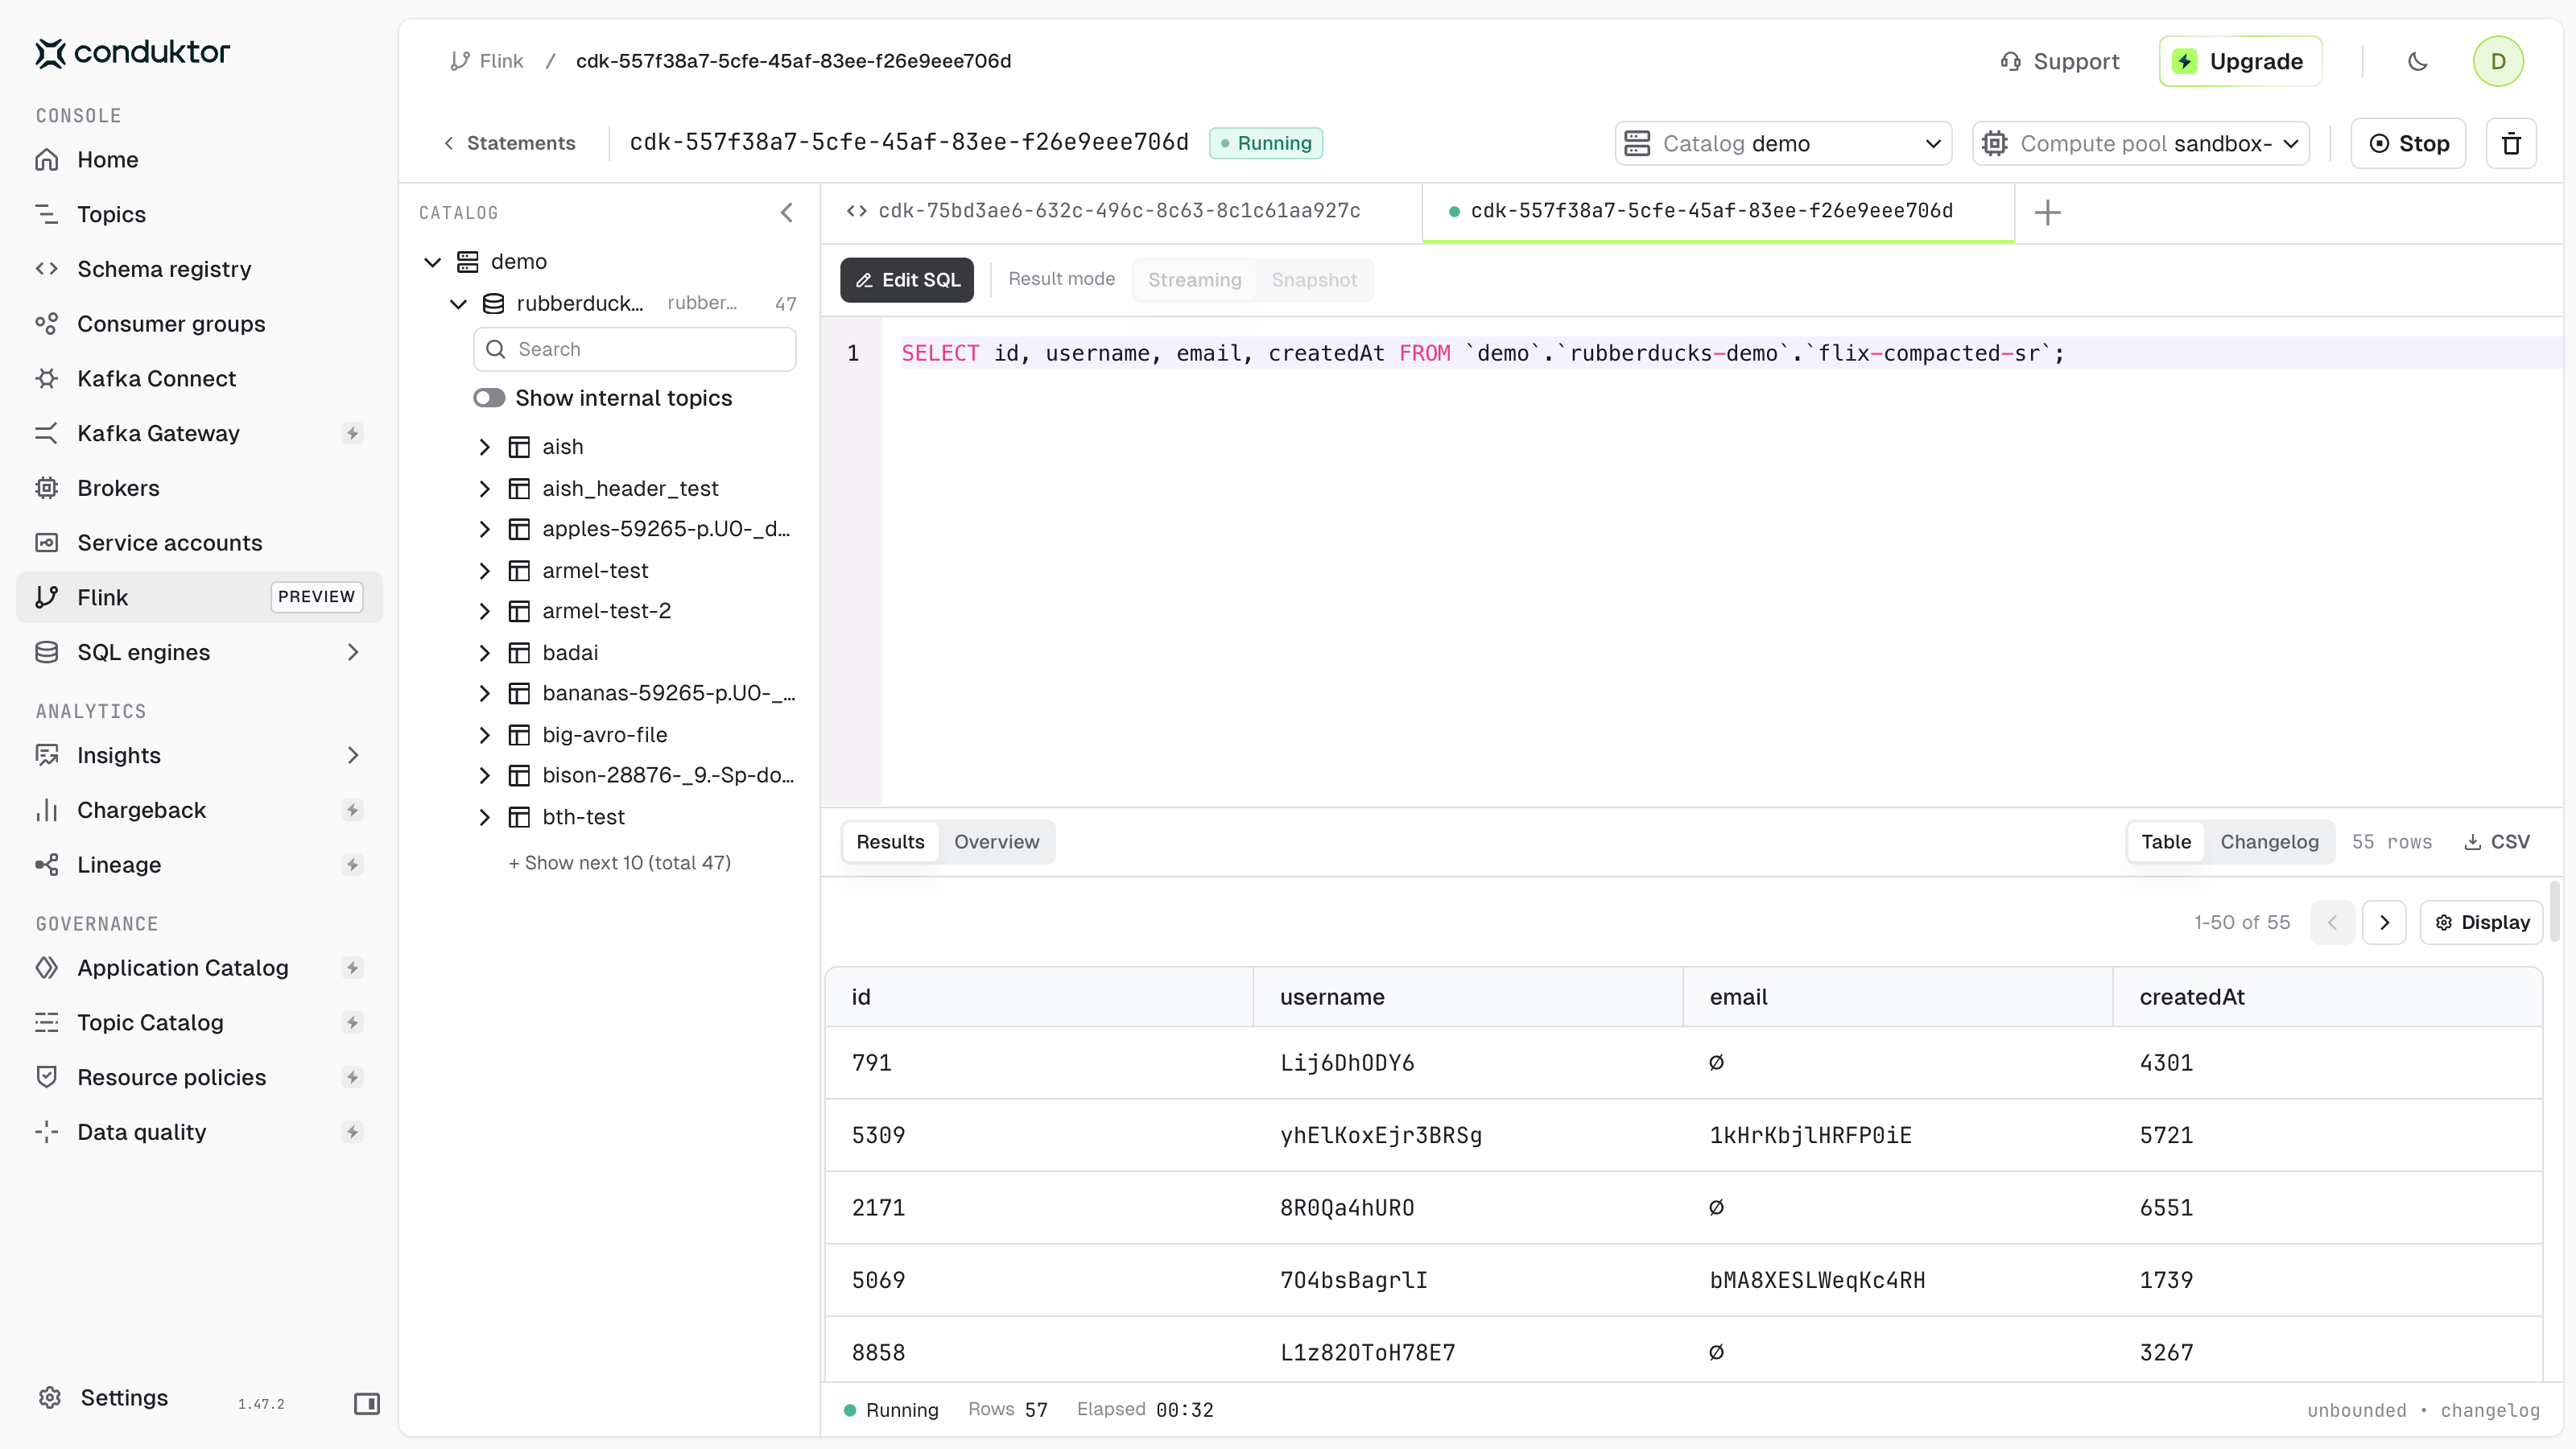Viewport: 2576px width, 1449px height.
Task: Open Display settings for results
Action: (2481, 922)
